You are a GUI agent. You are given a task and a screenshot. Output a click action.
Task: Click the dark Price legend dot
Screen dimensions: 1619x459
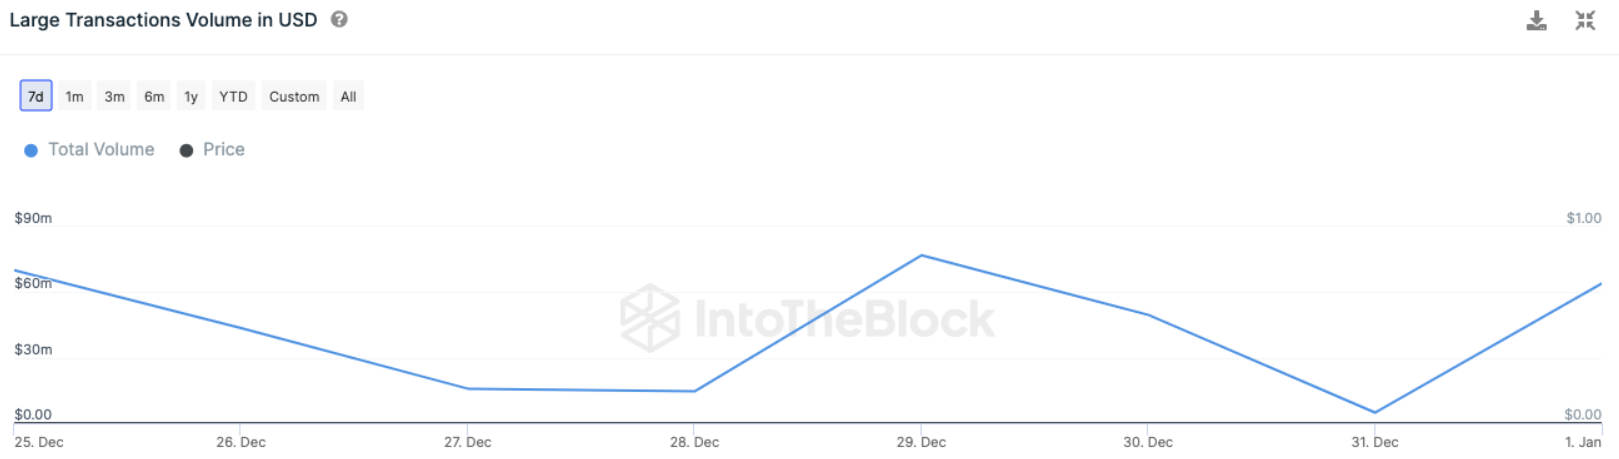coord(186,150)
